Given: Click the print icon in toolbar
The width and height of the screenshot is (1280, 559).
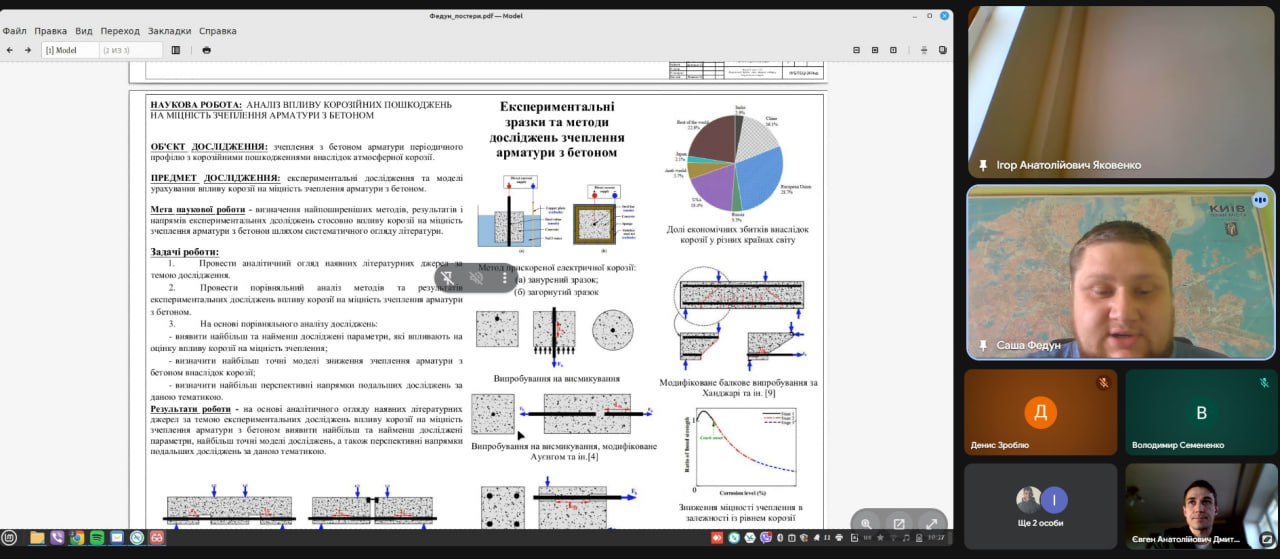Looking at the screenshot, I should pos(207,50).
